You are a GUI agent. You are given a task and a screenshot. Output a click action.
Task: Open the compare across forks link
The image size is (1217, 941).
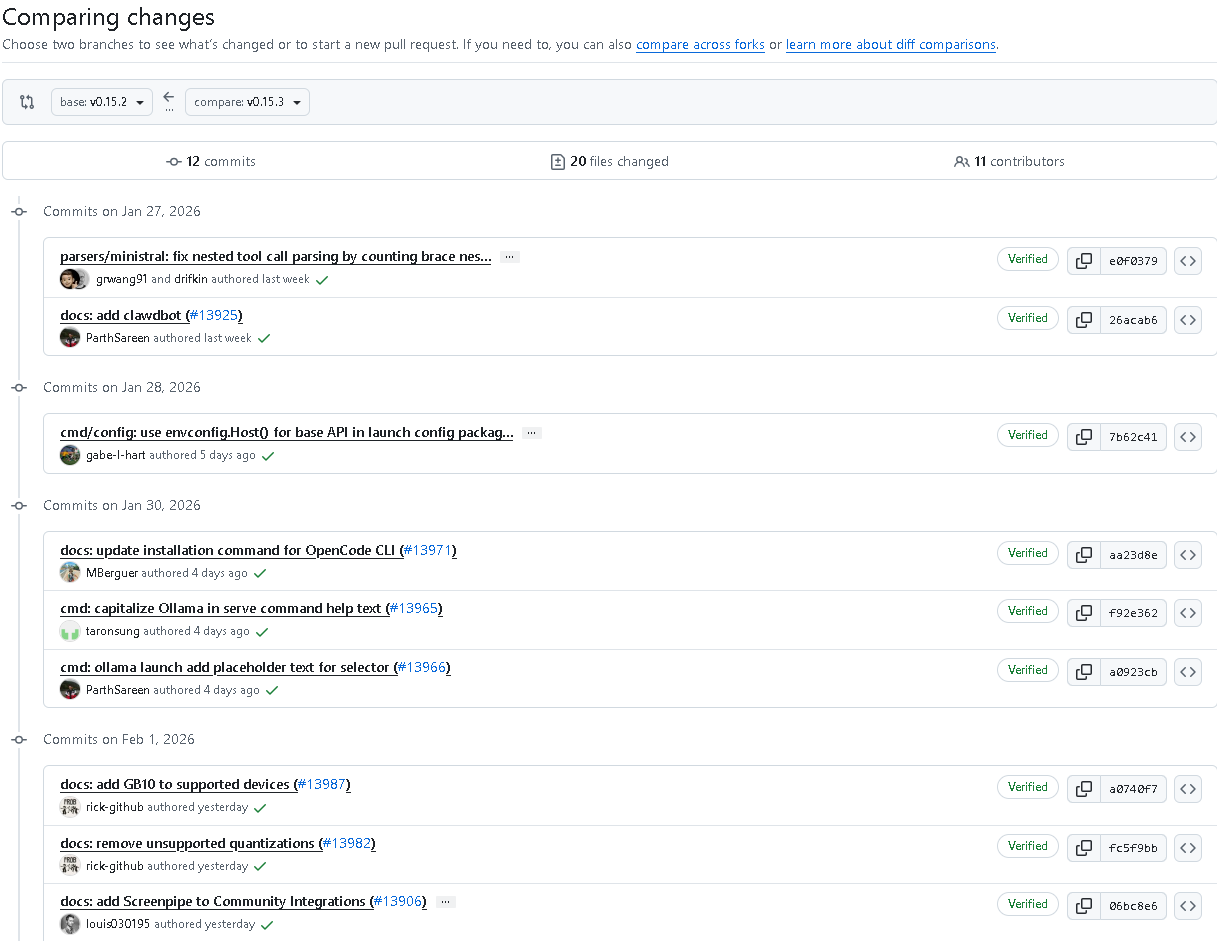click(x=700, y=45)
